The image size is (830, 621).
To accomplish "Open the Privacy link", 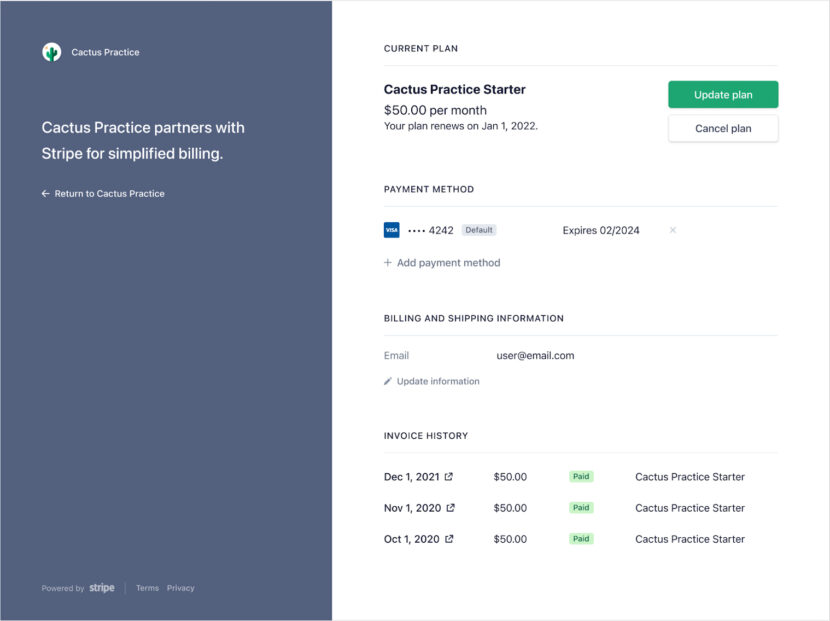I will pyautogui.click(x=180, y=588).
